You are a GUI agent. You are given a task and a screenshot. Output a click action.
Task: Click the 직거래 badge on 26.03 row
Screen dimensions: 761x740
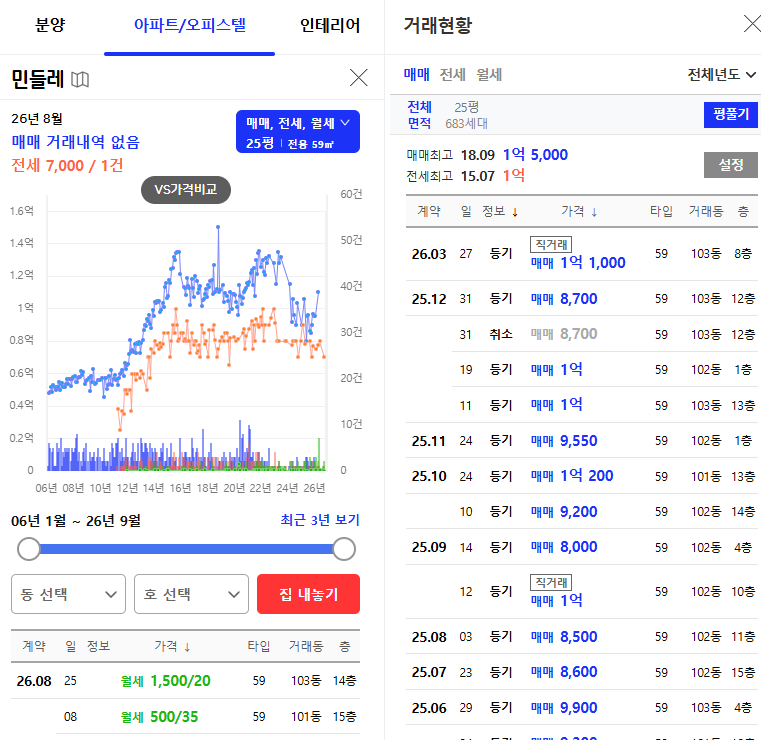pos(551,244)
